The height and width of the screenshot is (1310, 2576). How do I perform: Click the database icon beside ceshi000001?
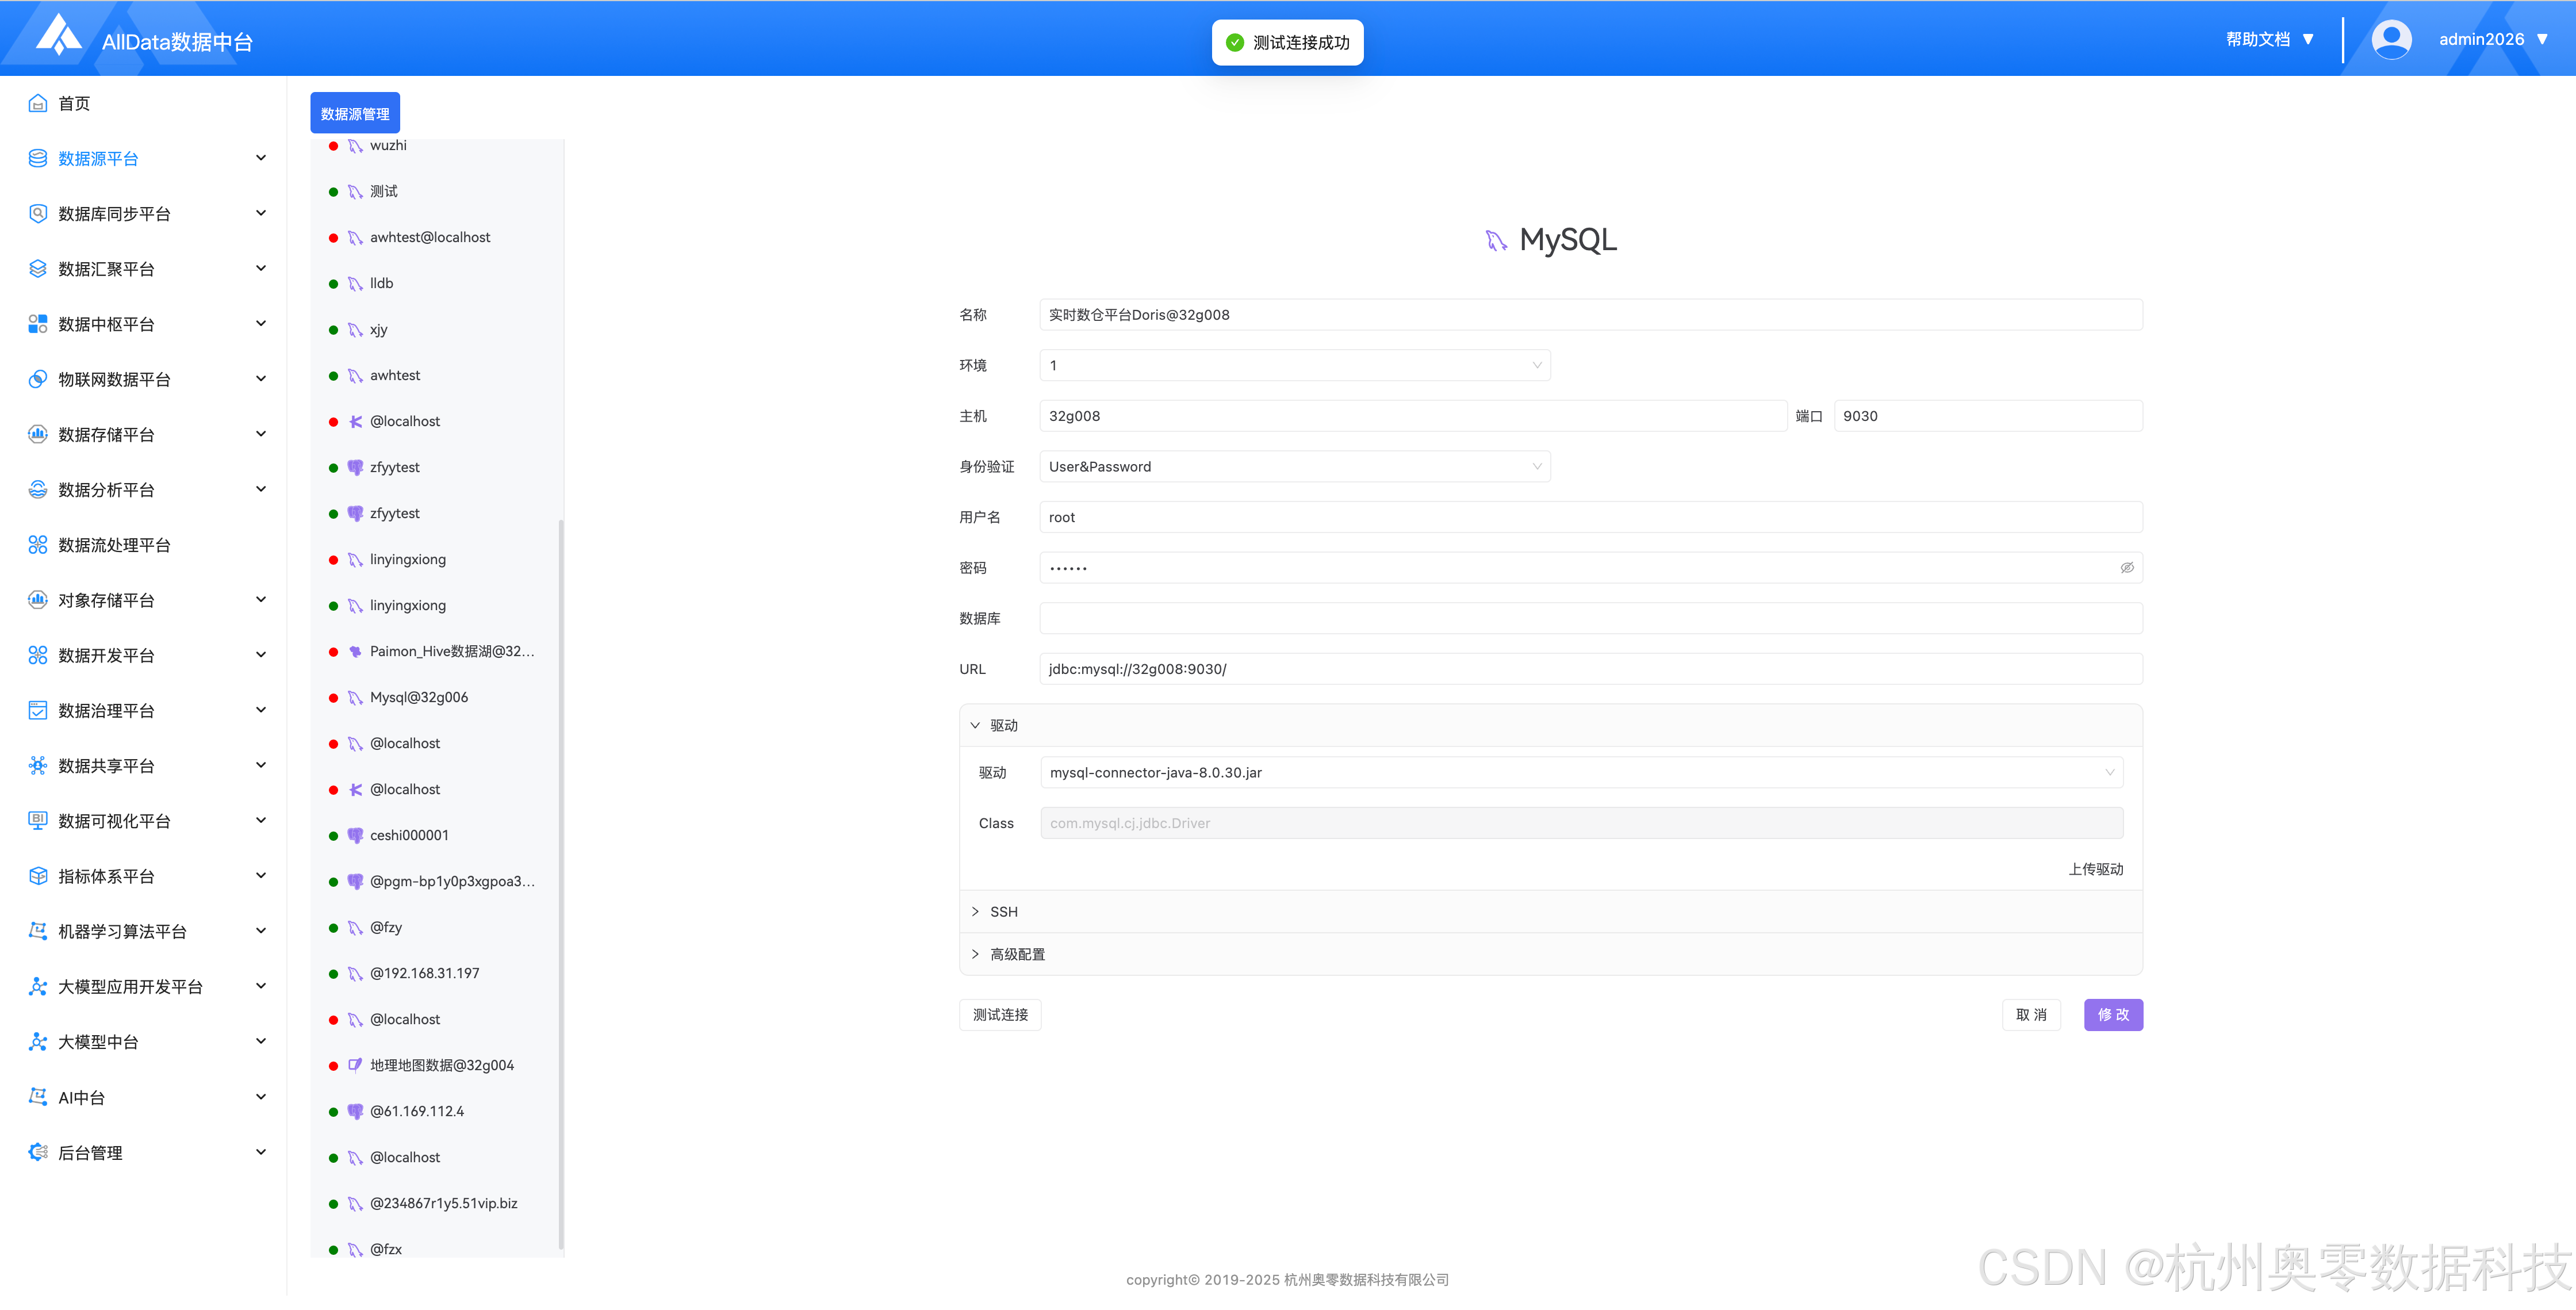(x=355, y=835)
